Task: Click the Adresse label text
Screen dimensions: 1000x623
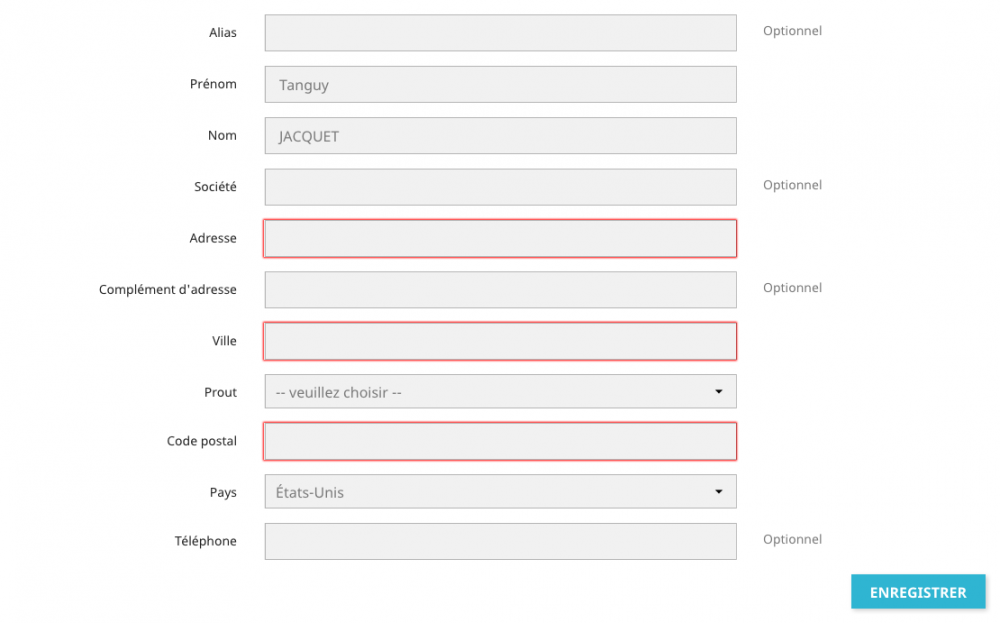Action: tap(213, 239)
